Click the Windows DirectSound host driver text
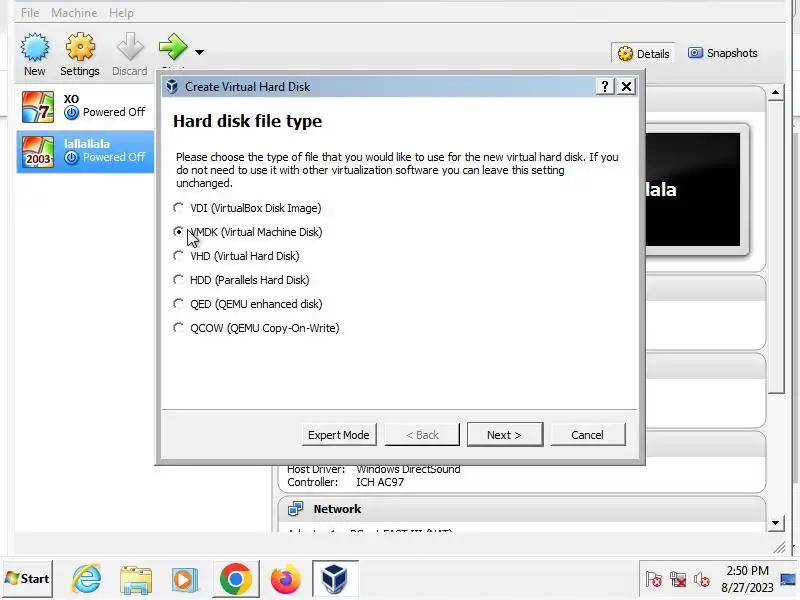The width and height of the screenshot is (800, 600). (x=408, y=469)
